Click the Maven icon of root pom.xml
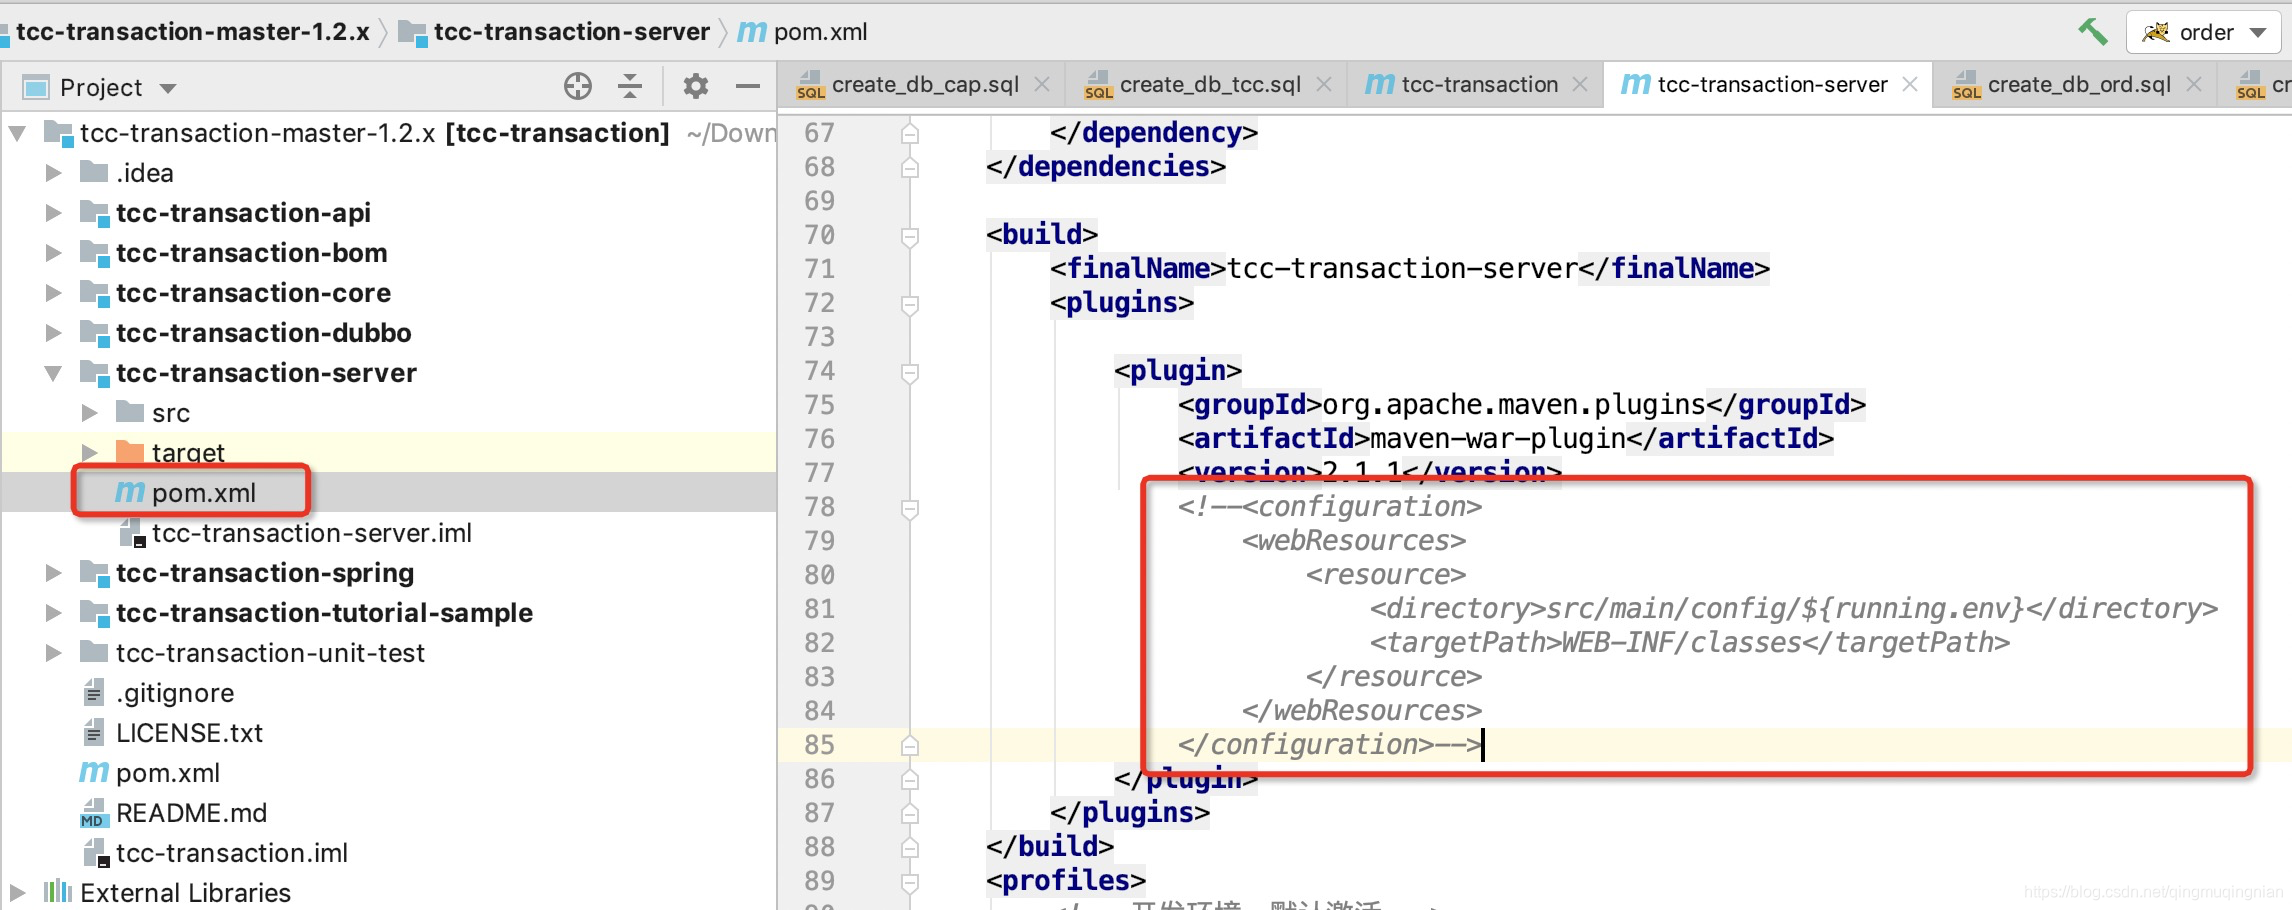This screenshot has width=2292, height=910. pos(94,773)
